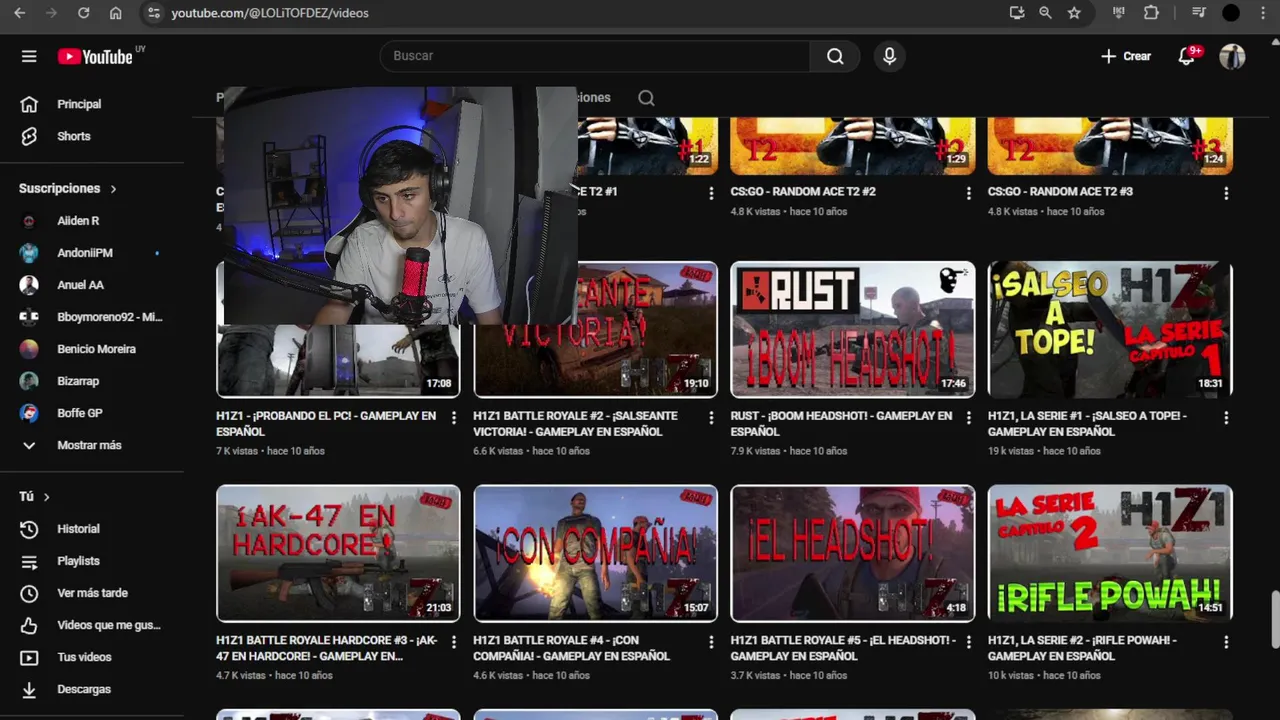Screen dimensions: 1280x720
Task: Expand the Suscripciones section arrow
Action: [113, 188]
